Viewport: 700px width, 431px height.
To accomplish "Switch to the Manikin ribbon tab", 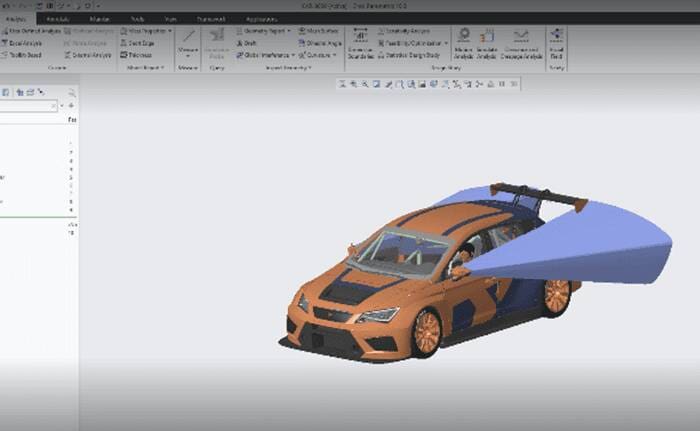I will point(100,19).
